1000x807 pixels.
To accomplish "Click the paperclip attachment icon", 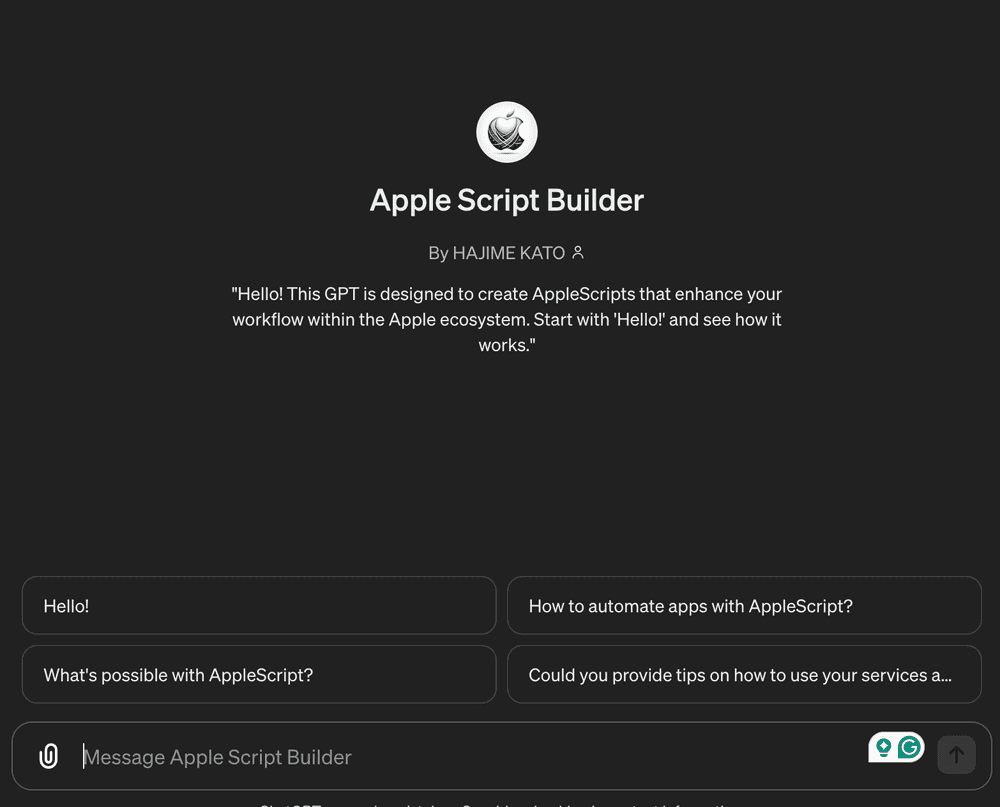I will (48, 755).
